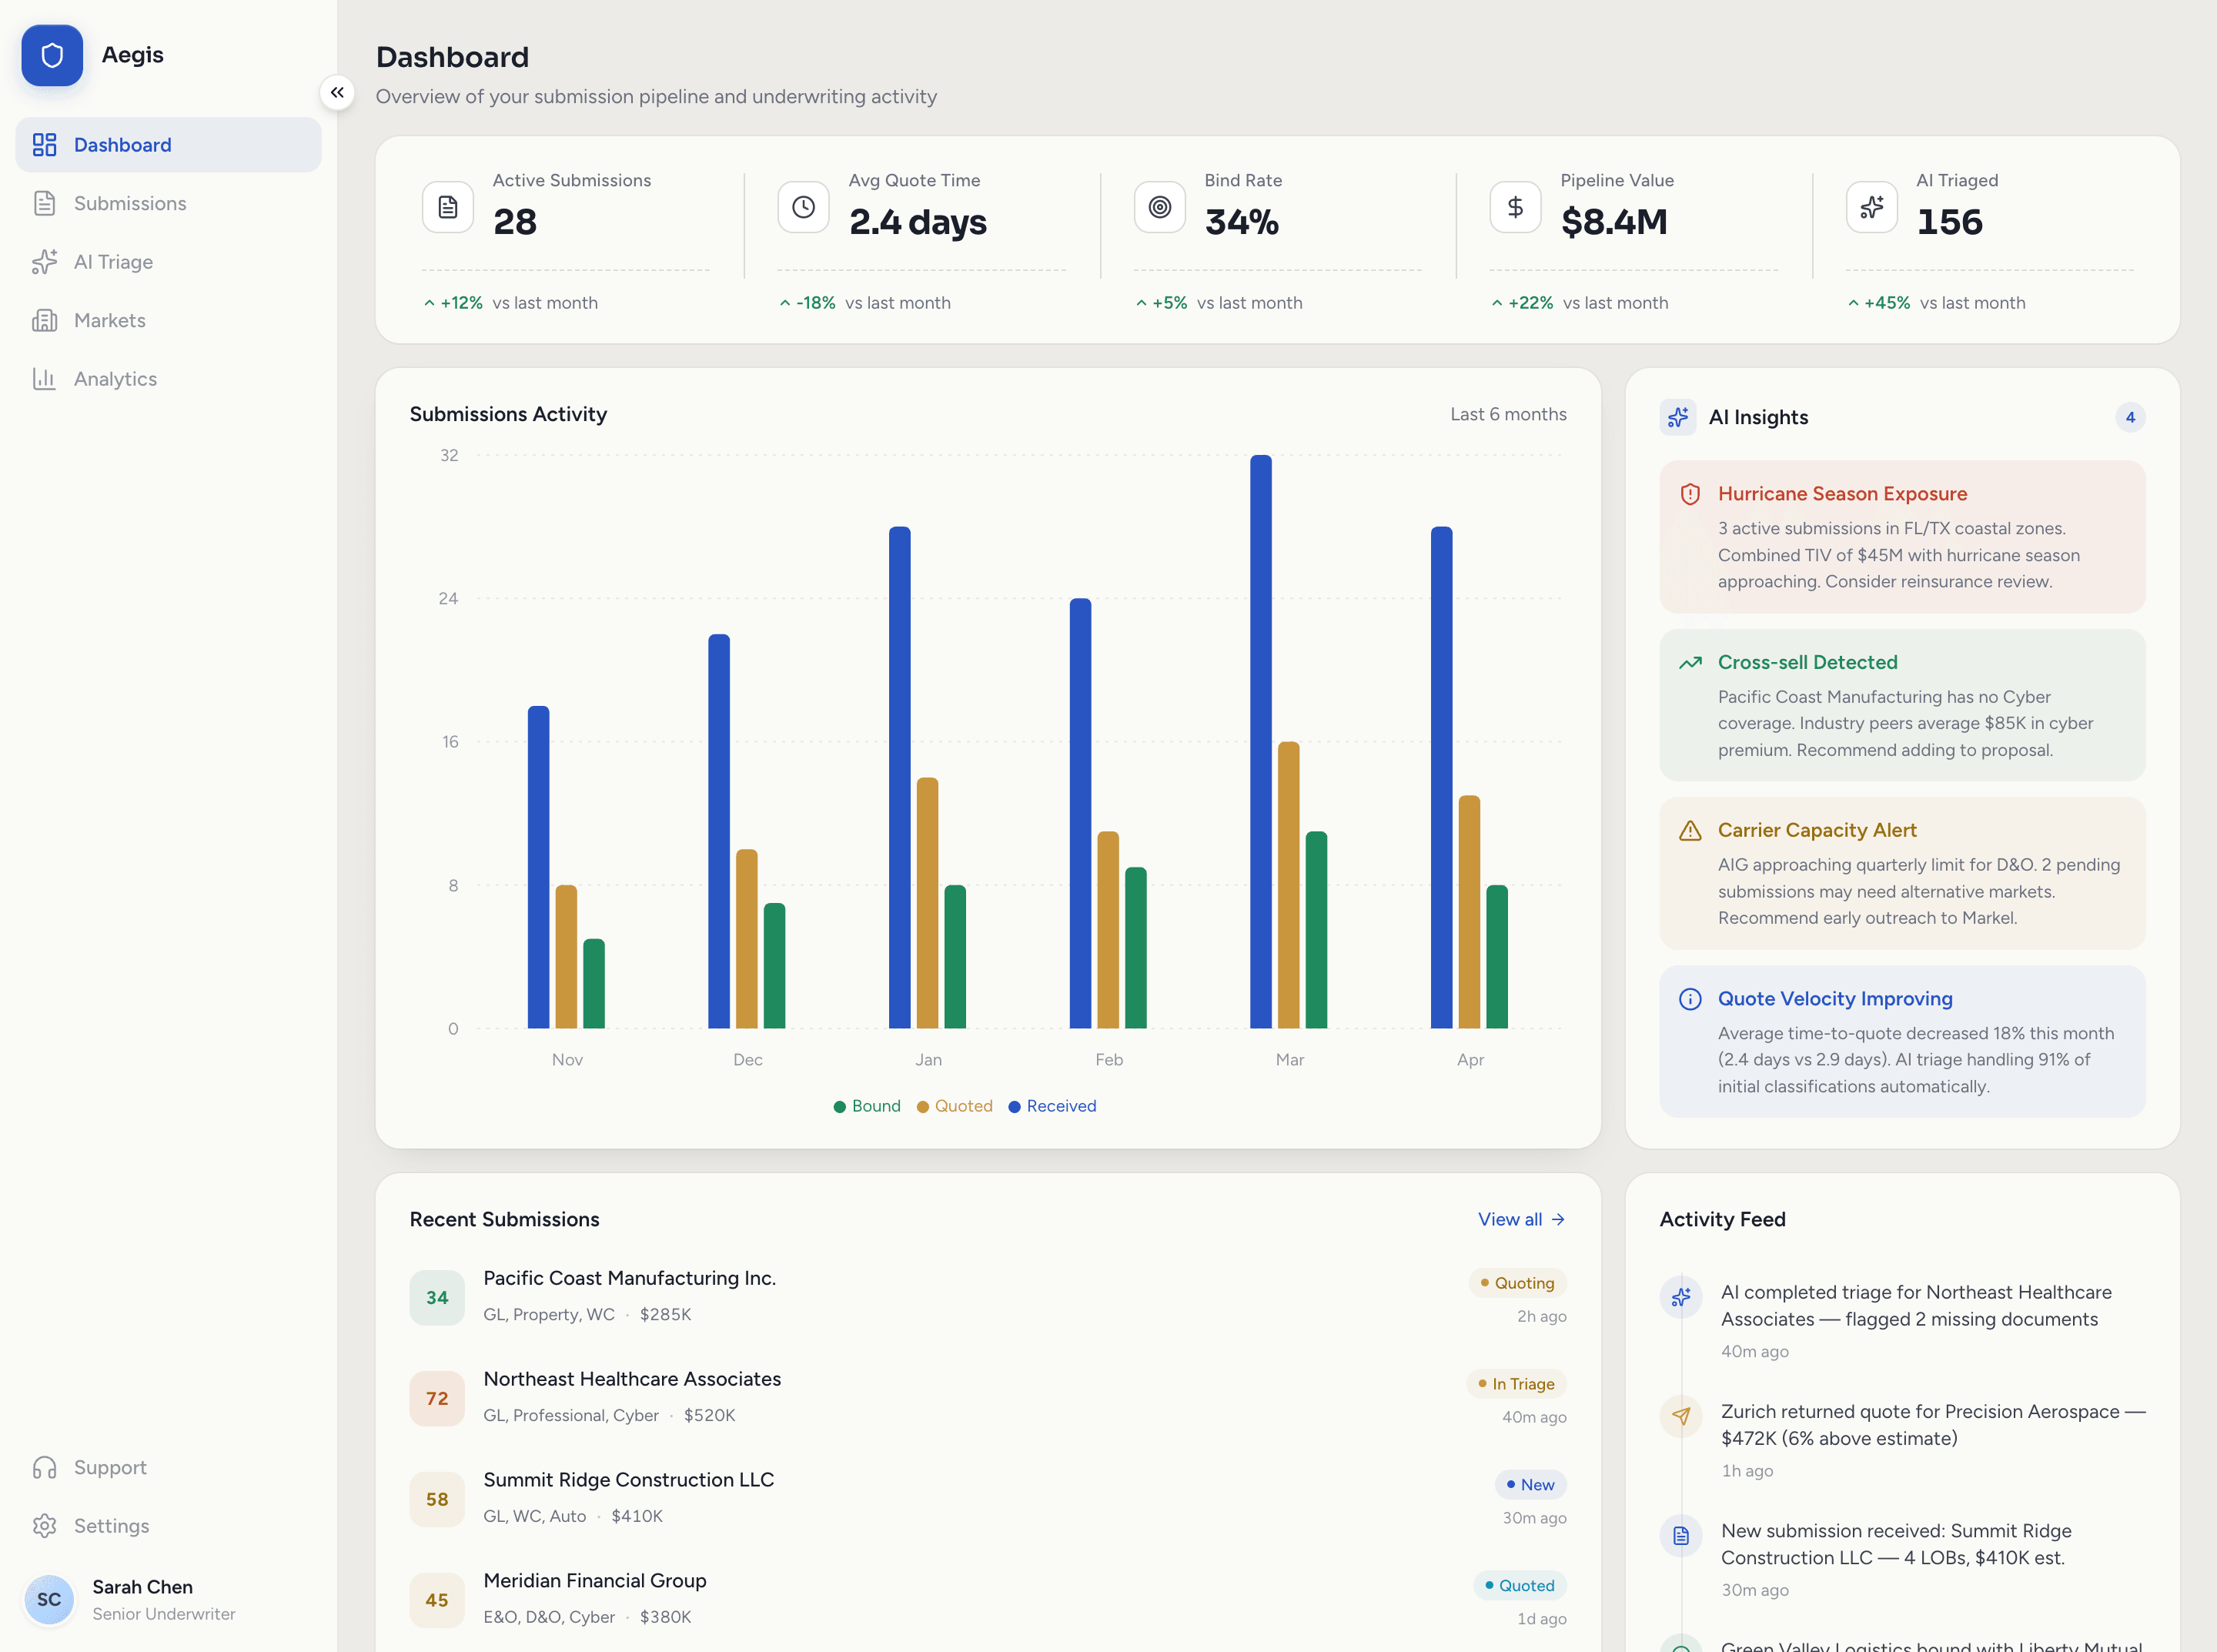Click the Avg Quote Time clock icon

pos(804,207)
